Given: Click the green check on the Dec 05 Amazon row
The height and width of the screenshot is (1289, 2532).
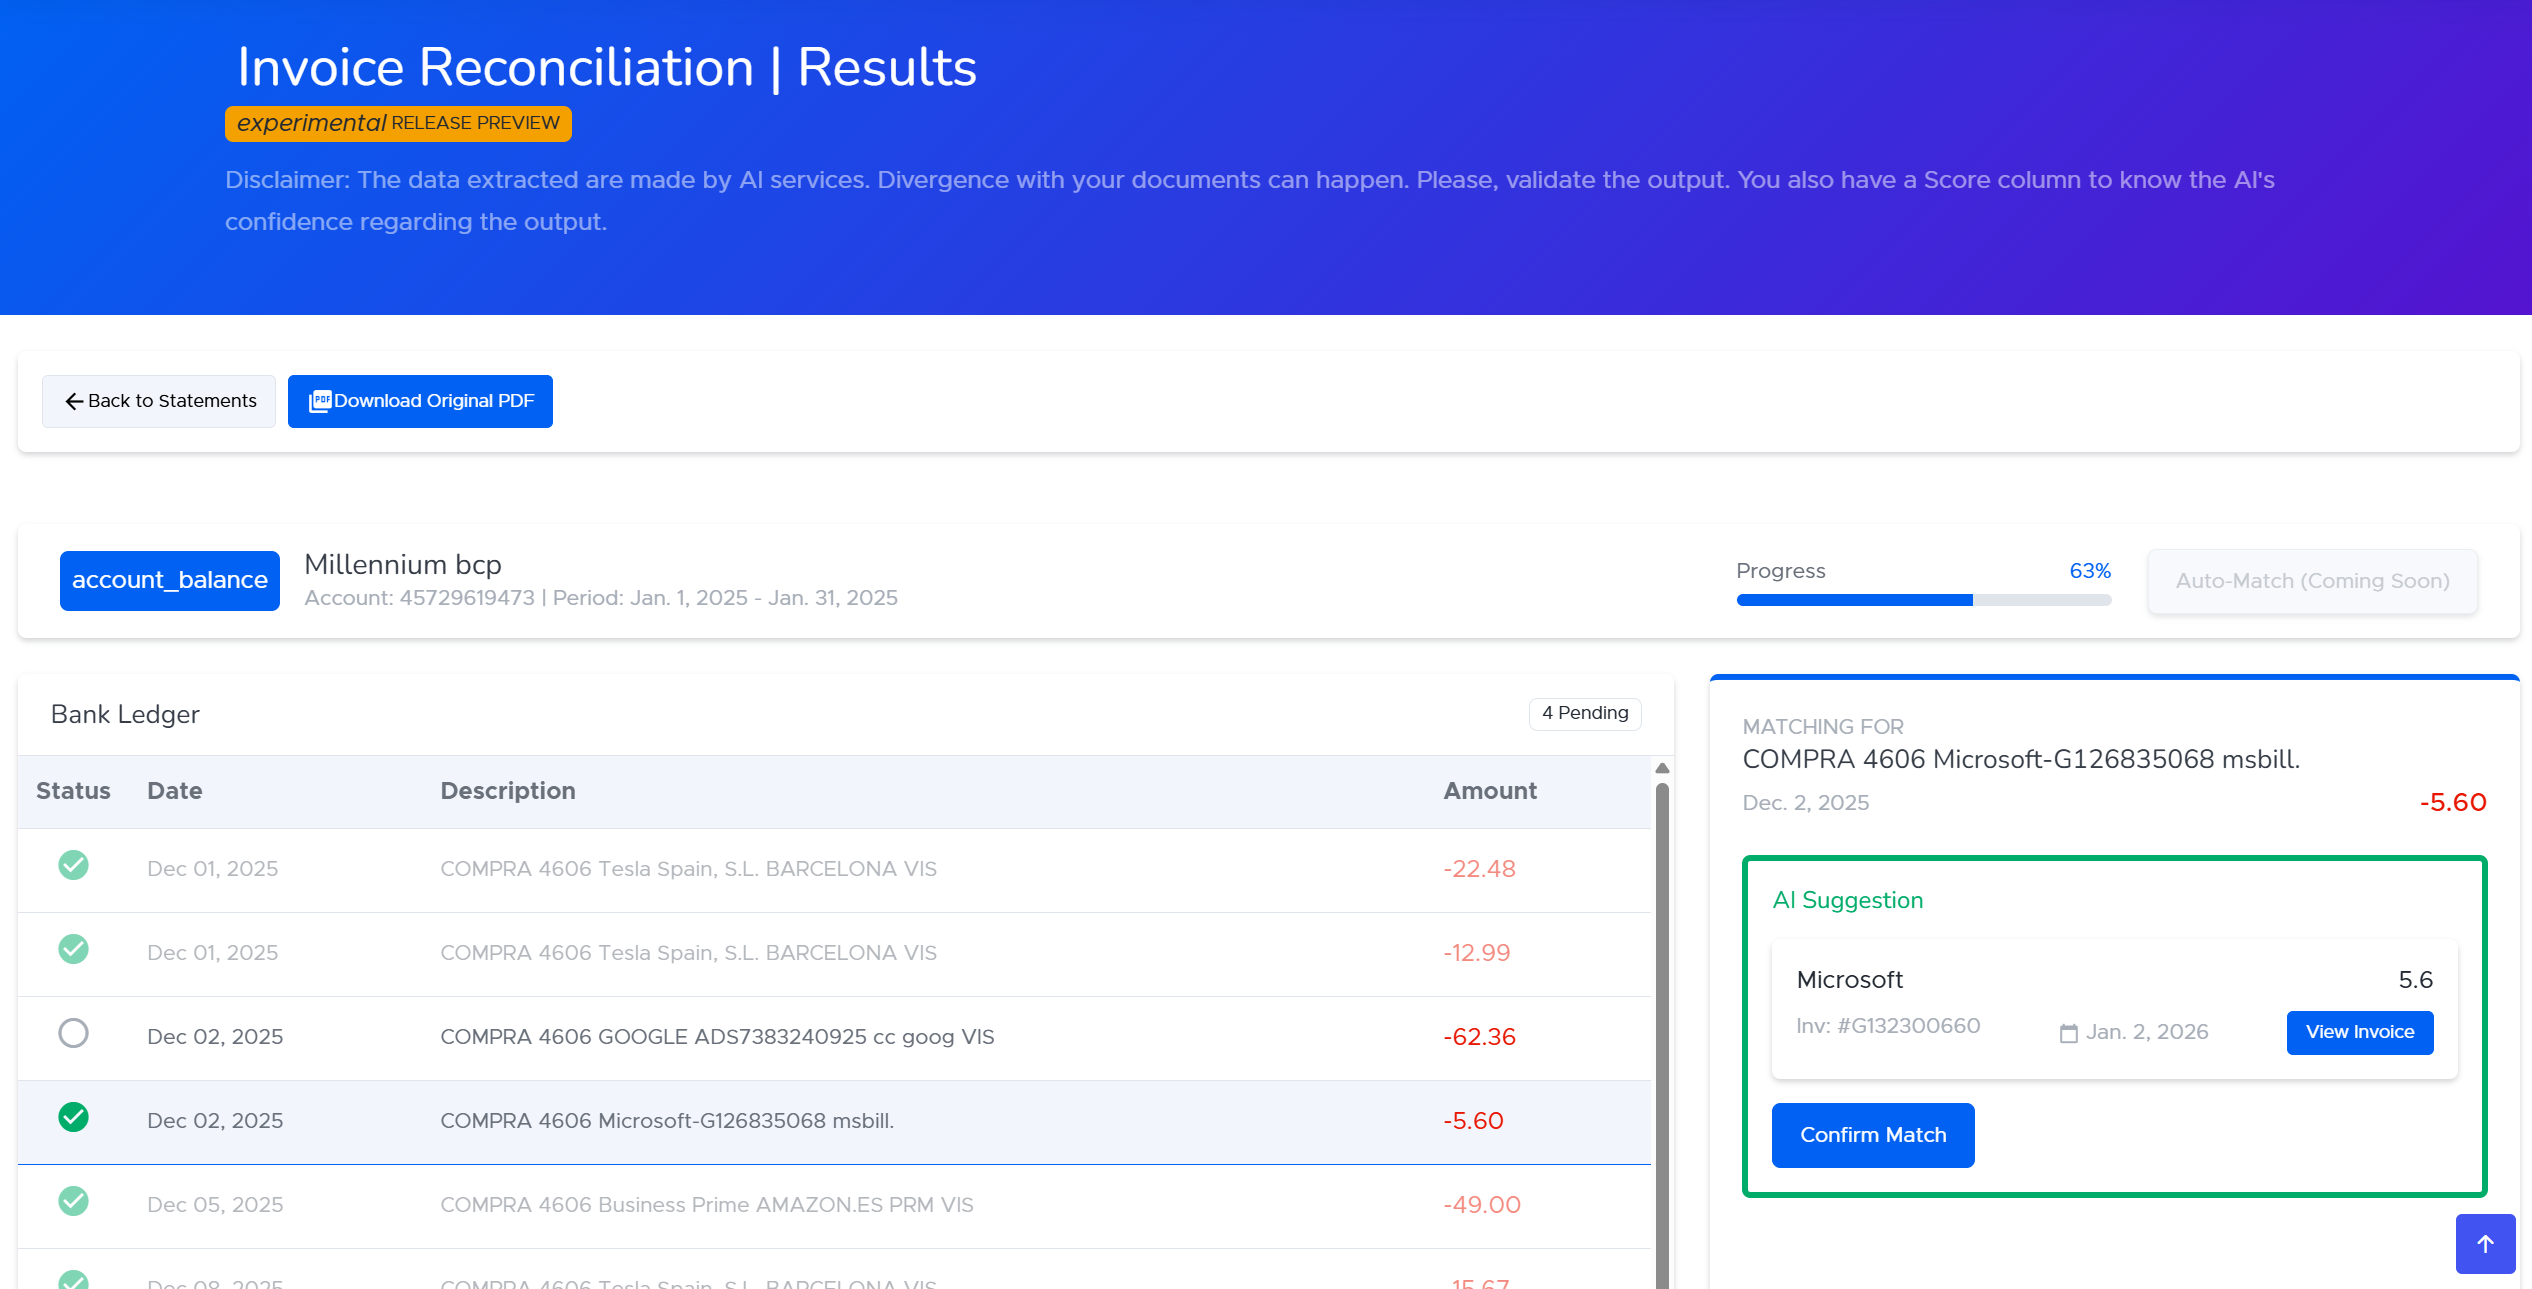Looking at the screenshot, I should tap(73, 1203).
